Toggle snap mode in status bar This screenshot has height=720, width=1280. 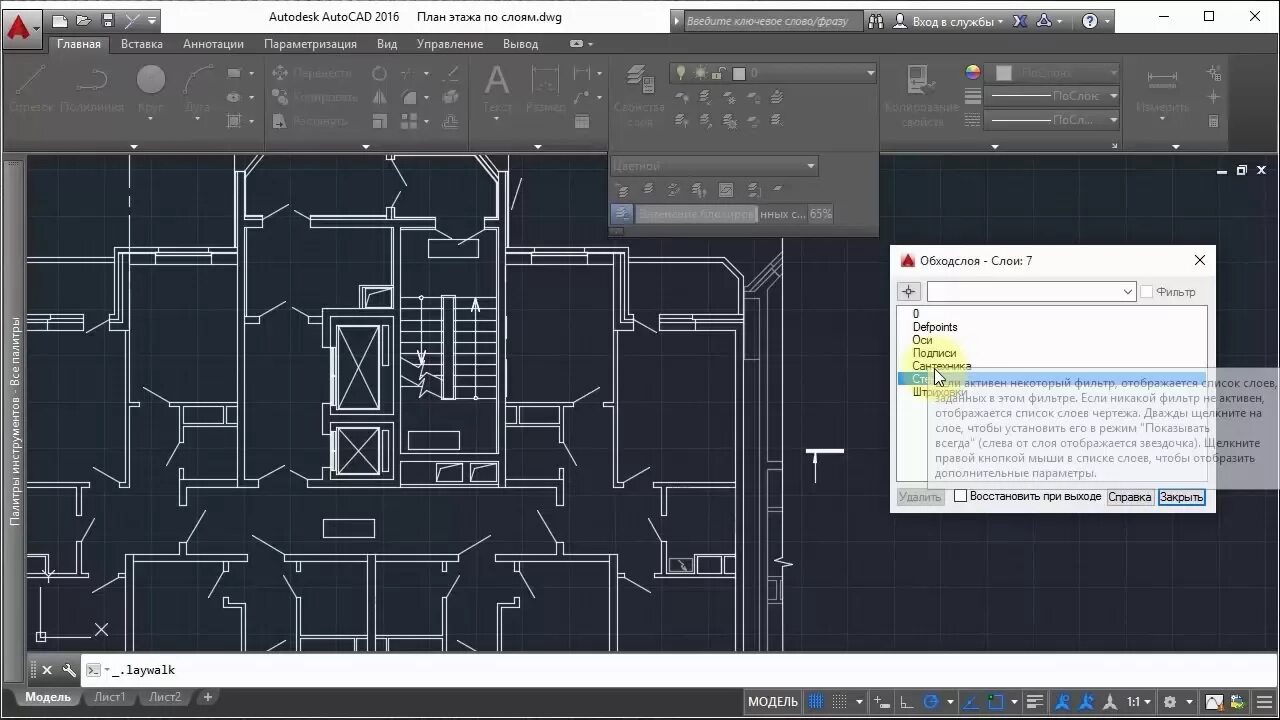click(839, 702)
